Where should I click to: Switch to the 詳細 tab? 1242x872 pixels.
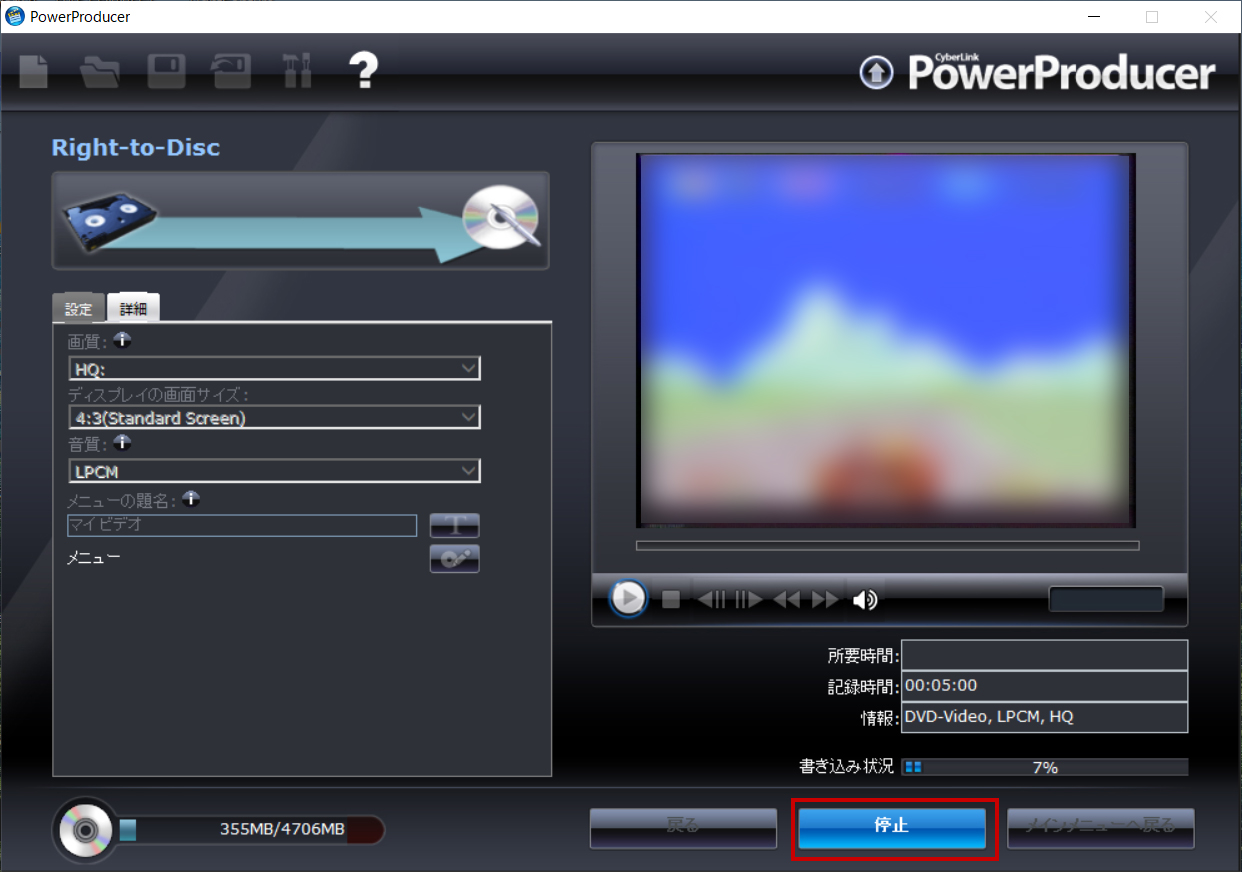pyautogui.click(x=133, y=309)
